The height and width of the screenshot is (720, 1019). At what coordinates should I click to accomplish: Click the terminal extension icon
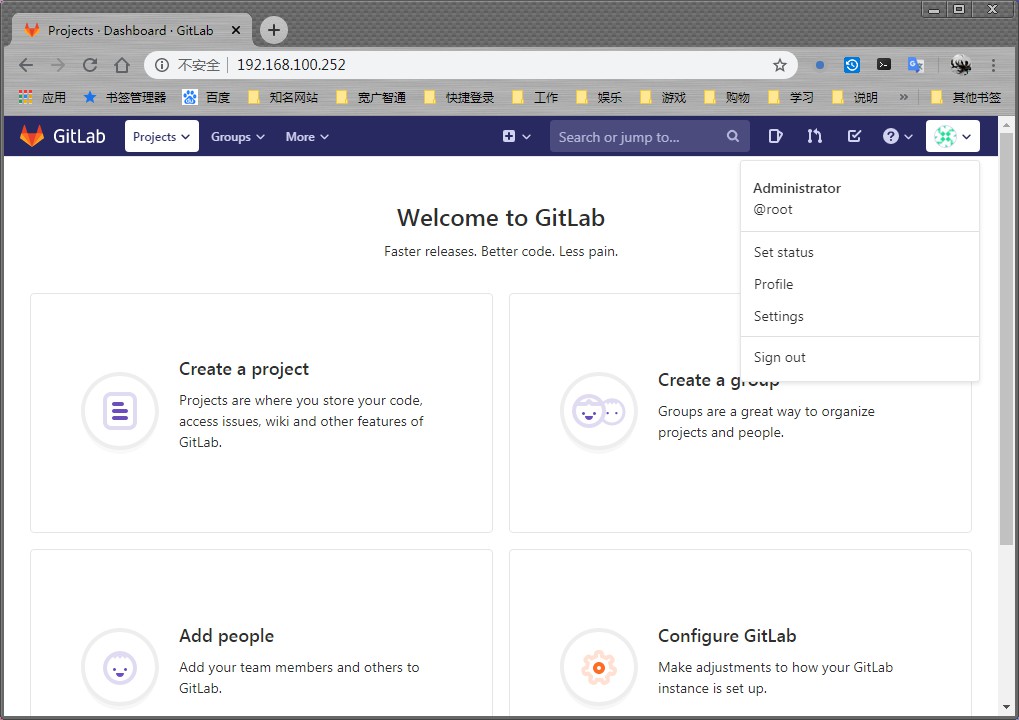884,64
